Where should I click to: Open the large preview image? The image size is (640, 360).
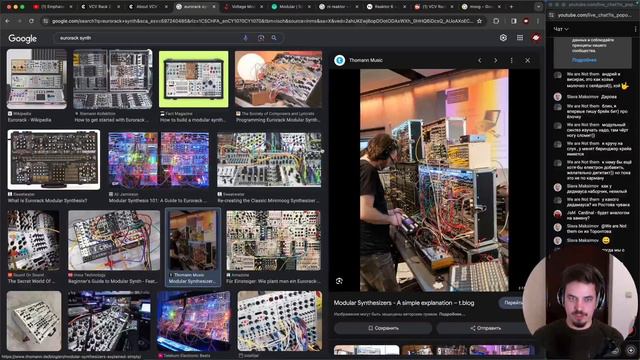pyautogui.click(x=434, y=180)
